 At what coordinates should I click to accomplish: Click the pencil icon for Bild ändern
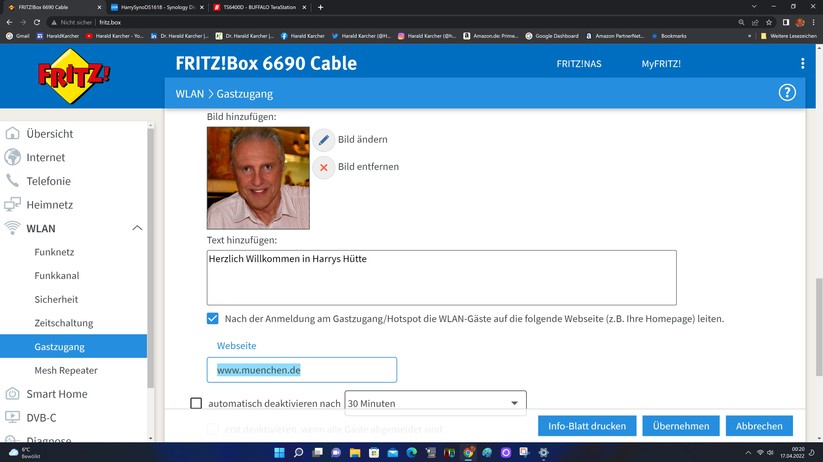(x=324, y=140)
